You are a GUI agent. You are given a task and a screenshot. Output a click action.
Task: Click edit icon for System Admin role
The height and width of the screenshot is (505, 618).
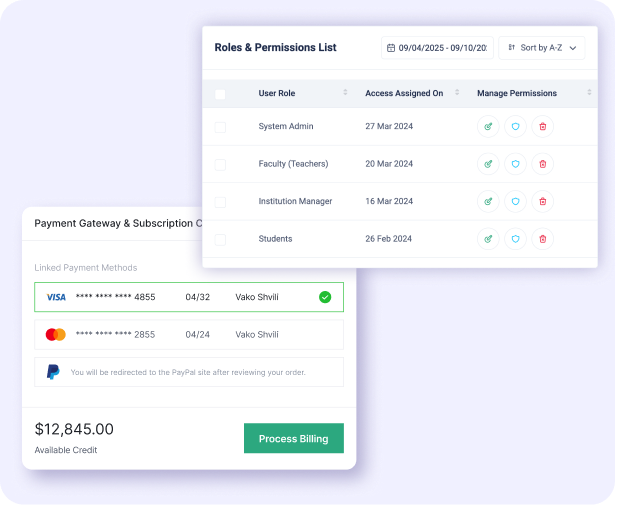[488, 126]
